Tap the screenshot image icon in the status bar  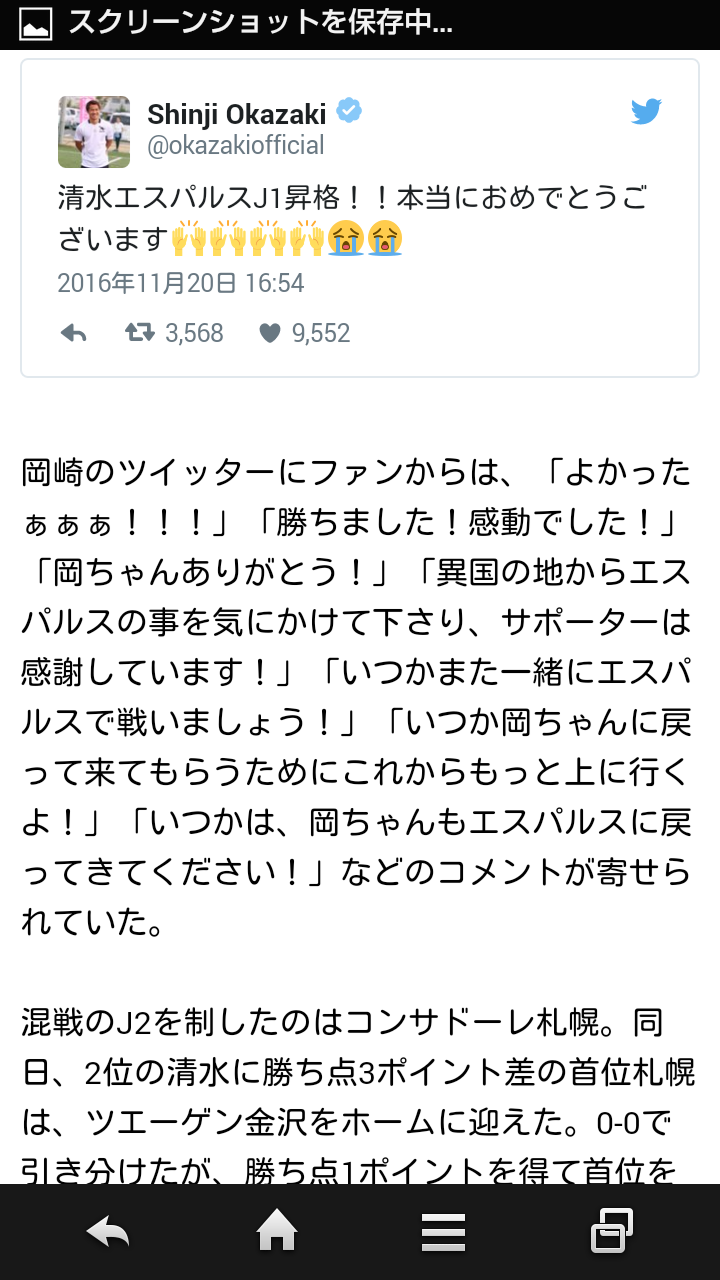36,24
